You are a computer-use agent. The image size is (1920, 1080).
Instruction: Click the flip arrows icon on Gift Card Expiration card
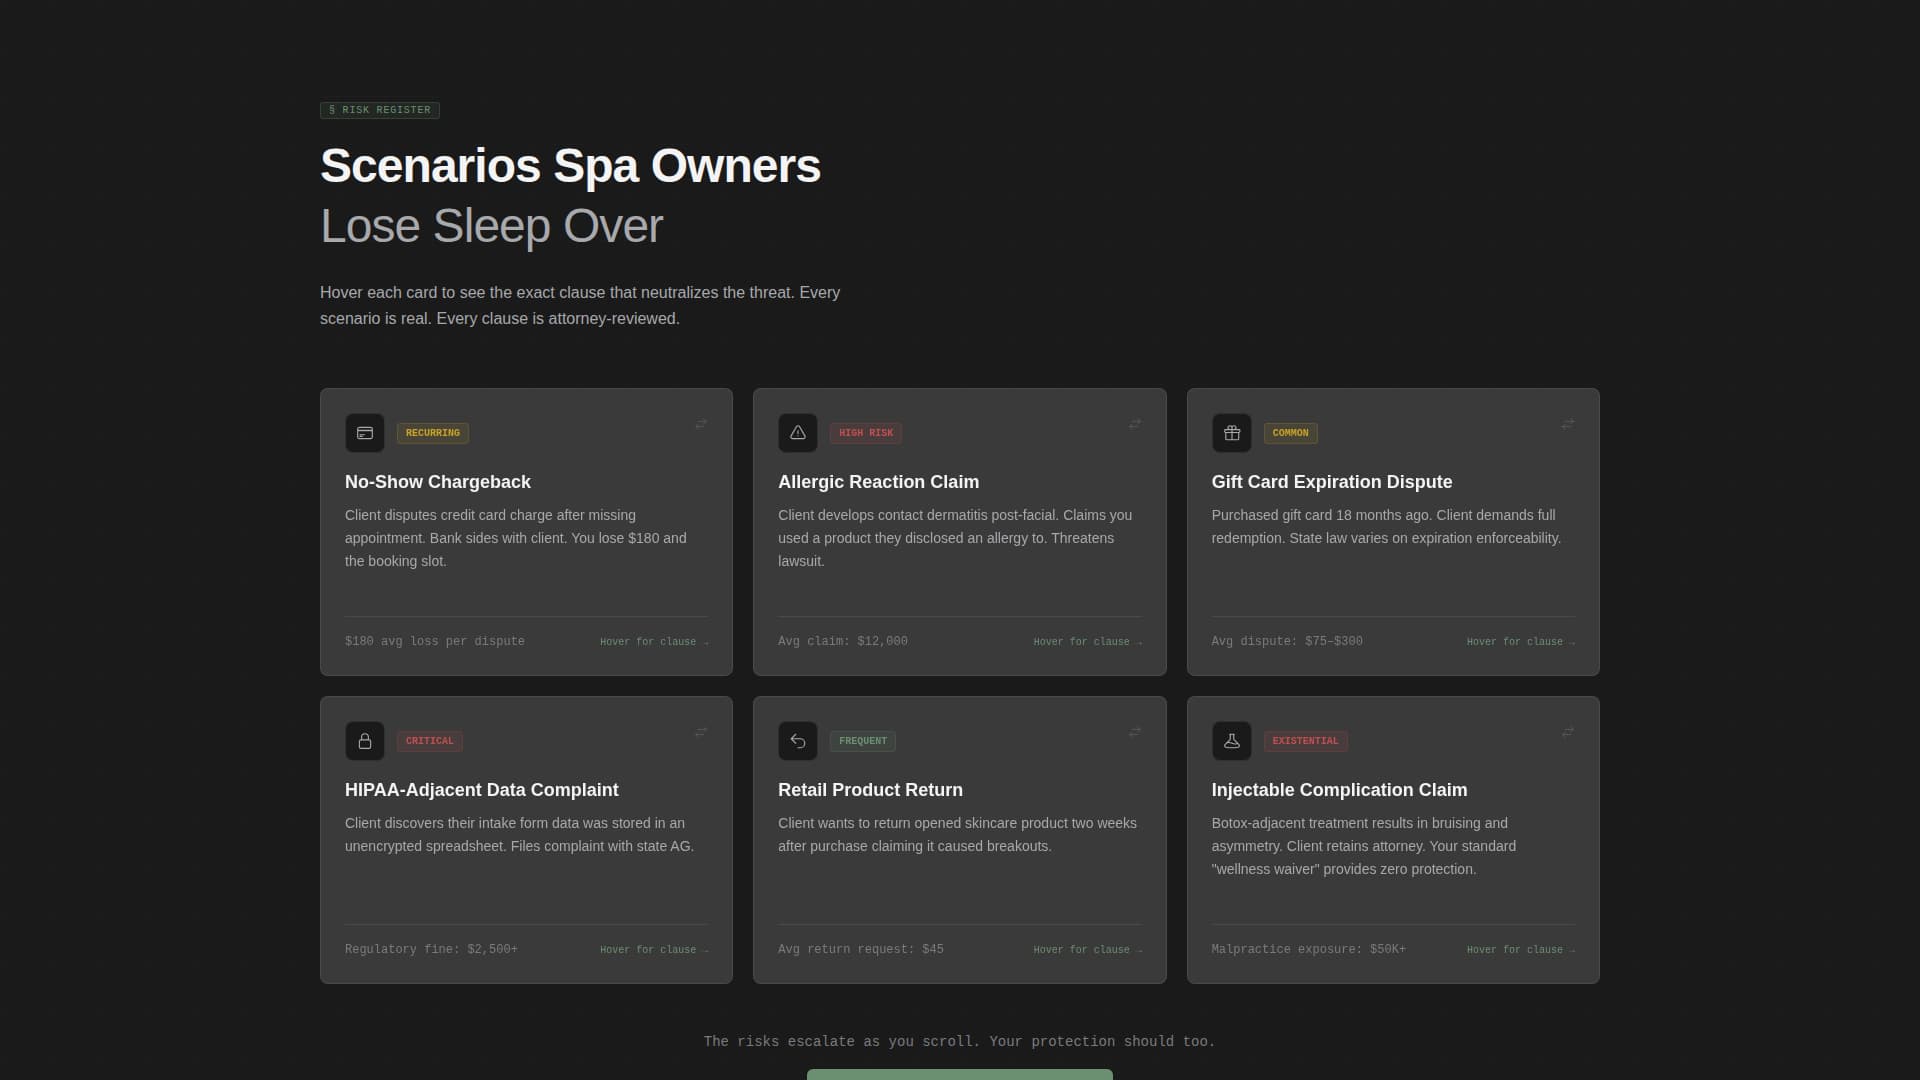click(1568, 424)
